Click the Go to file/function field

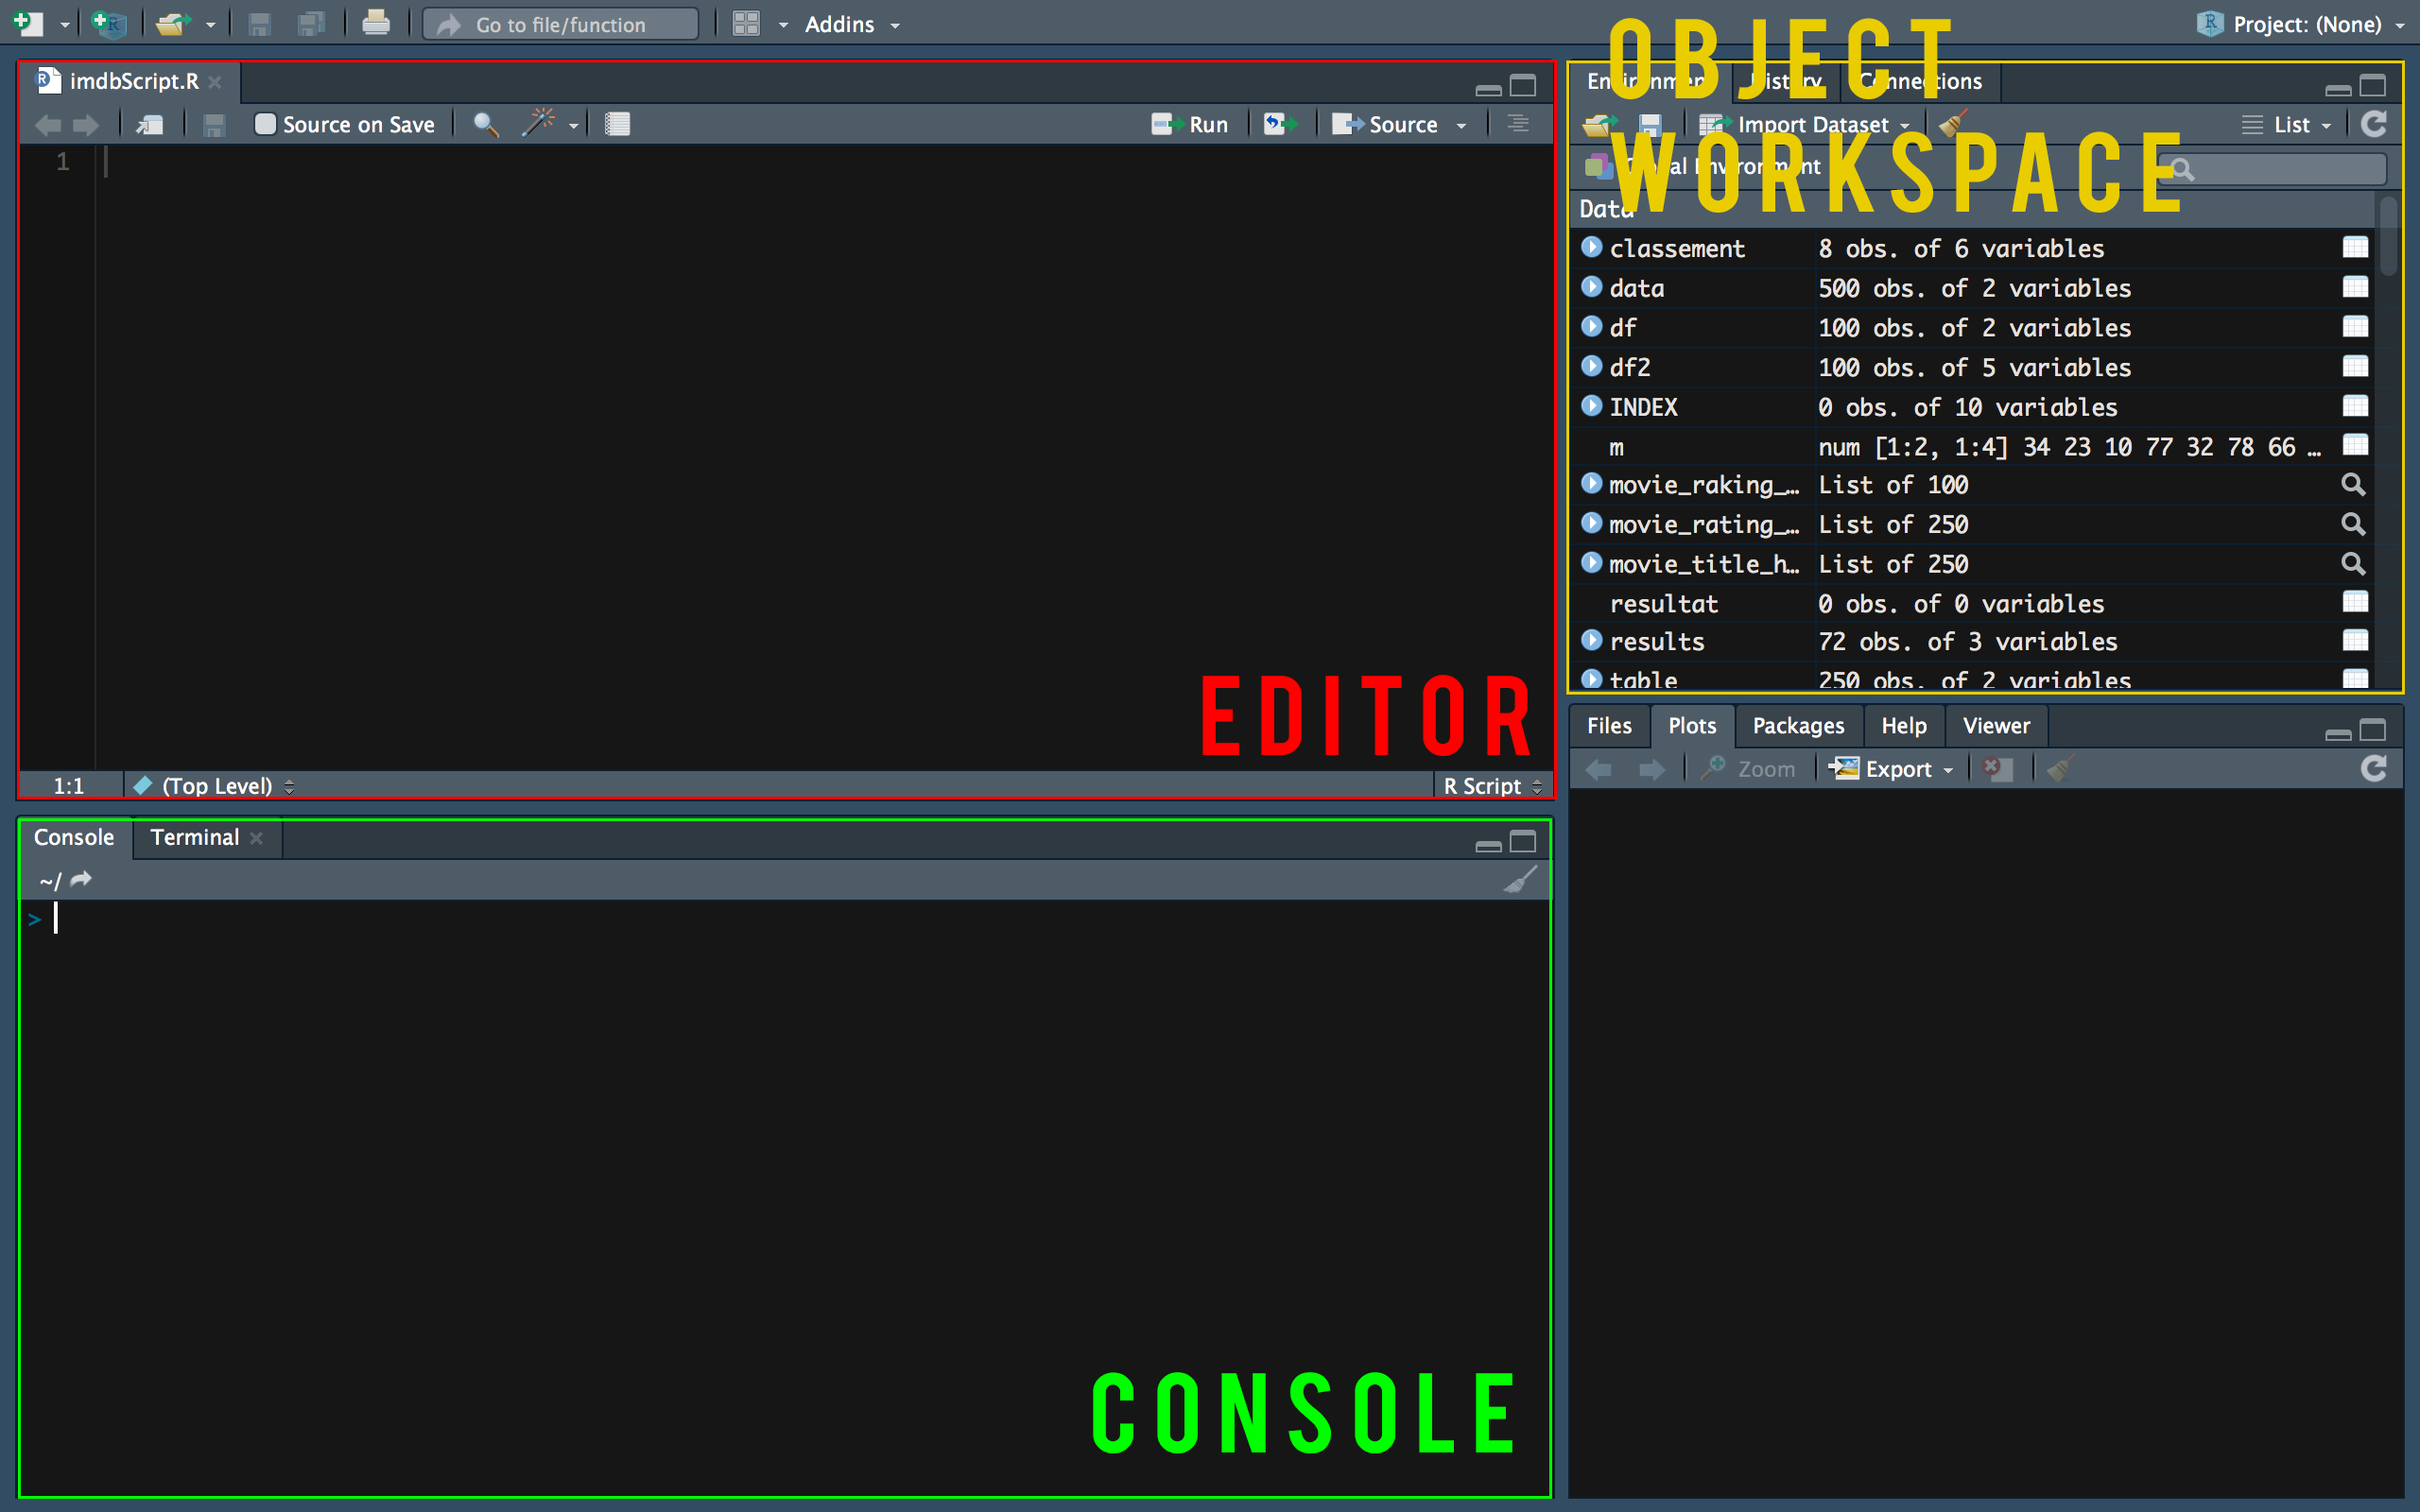(x=560, y=23)
